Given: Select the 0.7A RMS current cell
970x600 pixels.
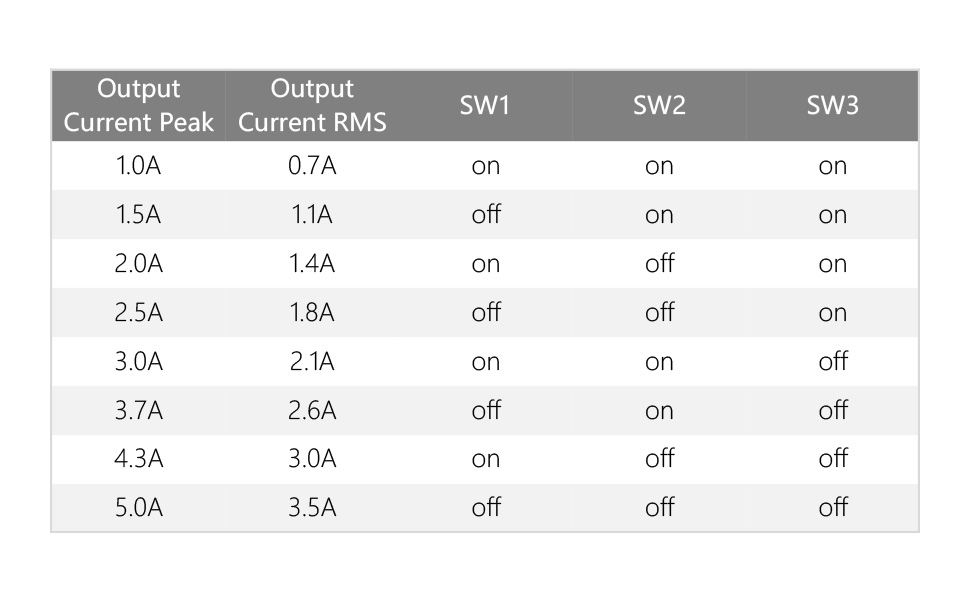Looking at the screenshot, I should tap(312, 166).
